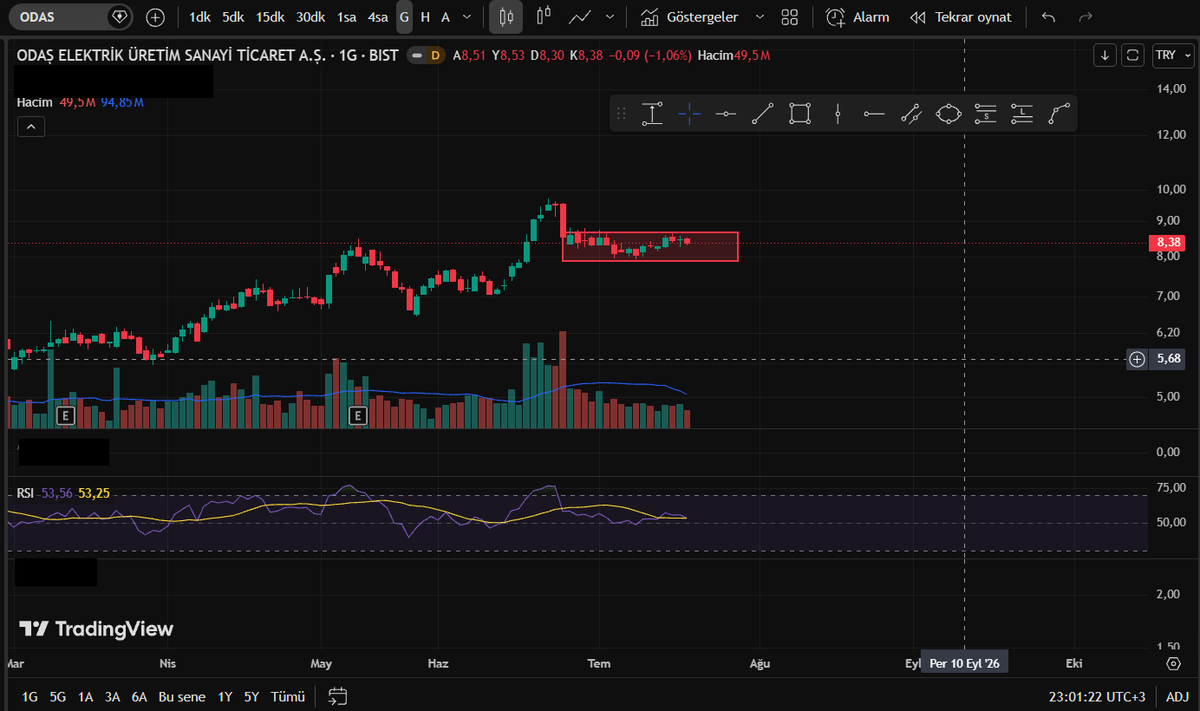Open the Göstergeler indicators menu

pyautogui.click(x=691, y=17)
